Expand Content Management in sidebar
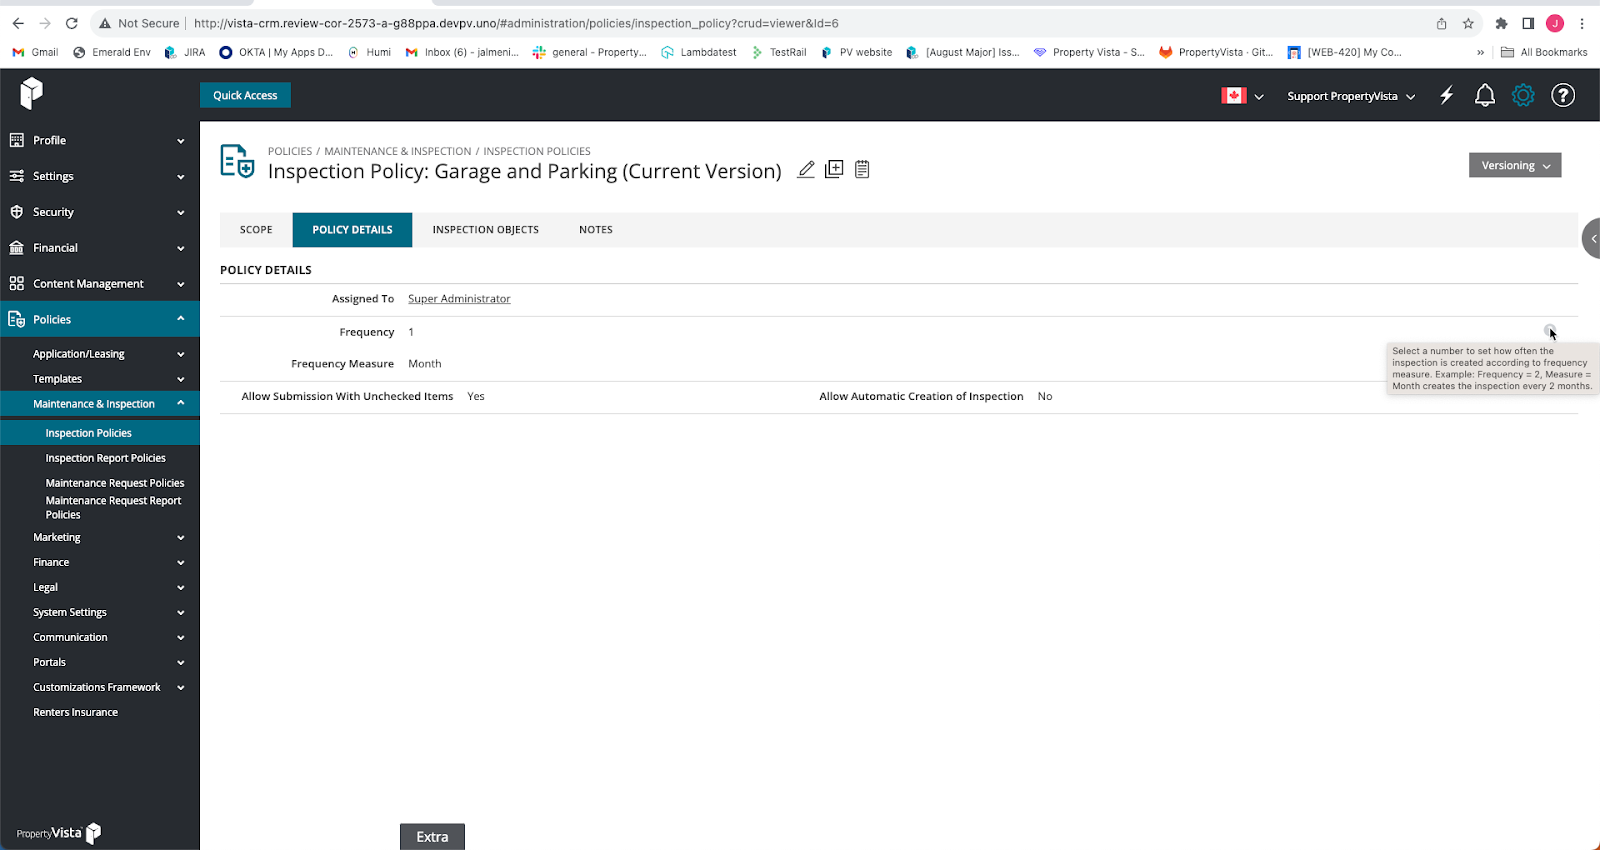The image size is (1600, 850). pyautogui.click(x=100, y=284)
